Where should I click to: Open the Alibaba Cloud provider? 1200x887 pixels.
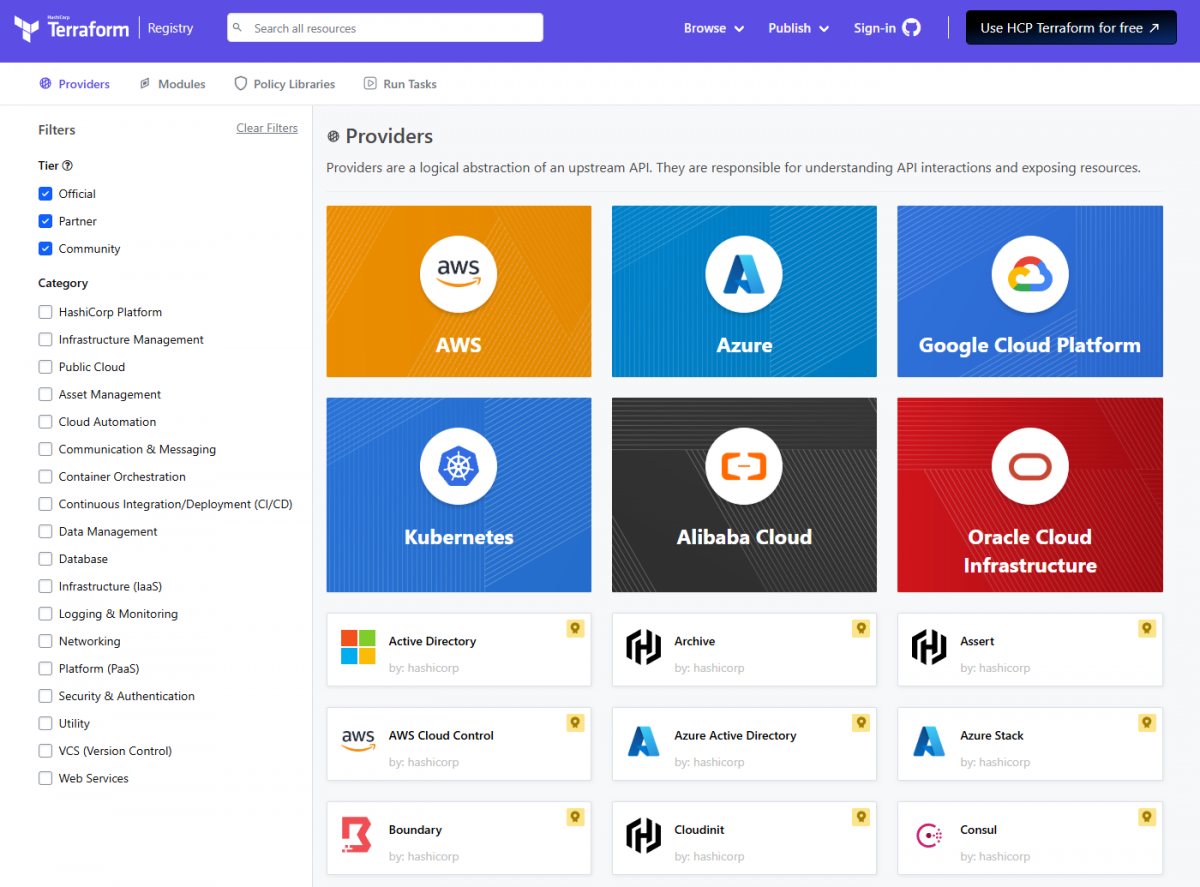744,494
